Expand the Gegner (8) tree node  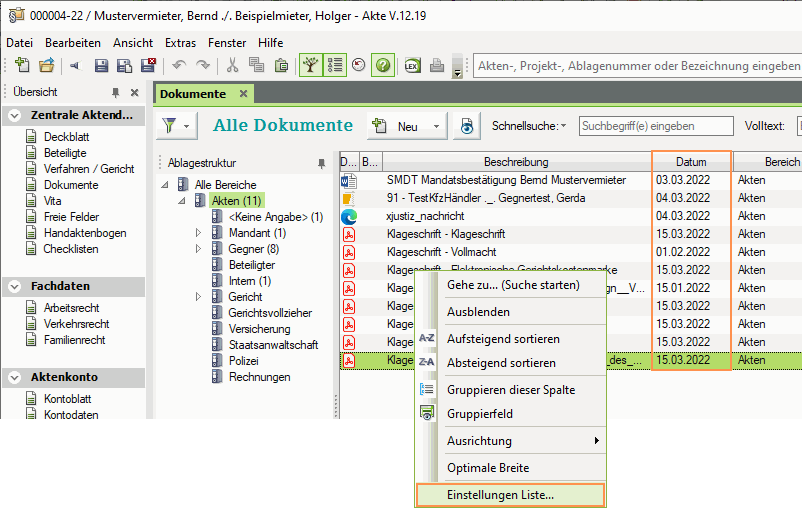(x=198, y=249)
